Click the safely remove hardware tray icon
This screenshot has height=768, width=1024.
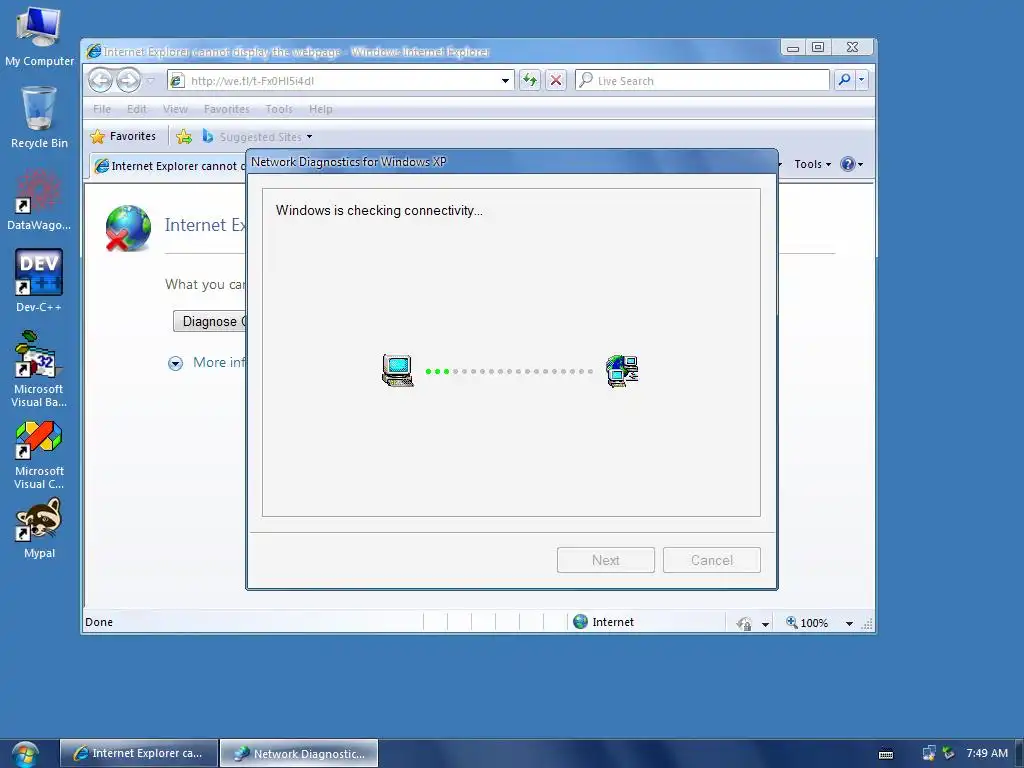(948, 754)
